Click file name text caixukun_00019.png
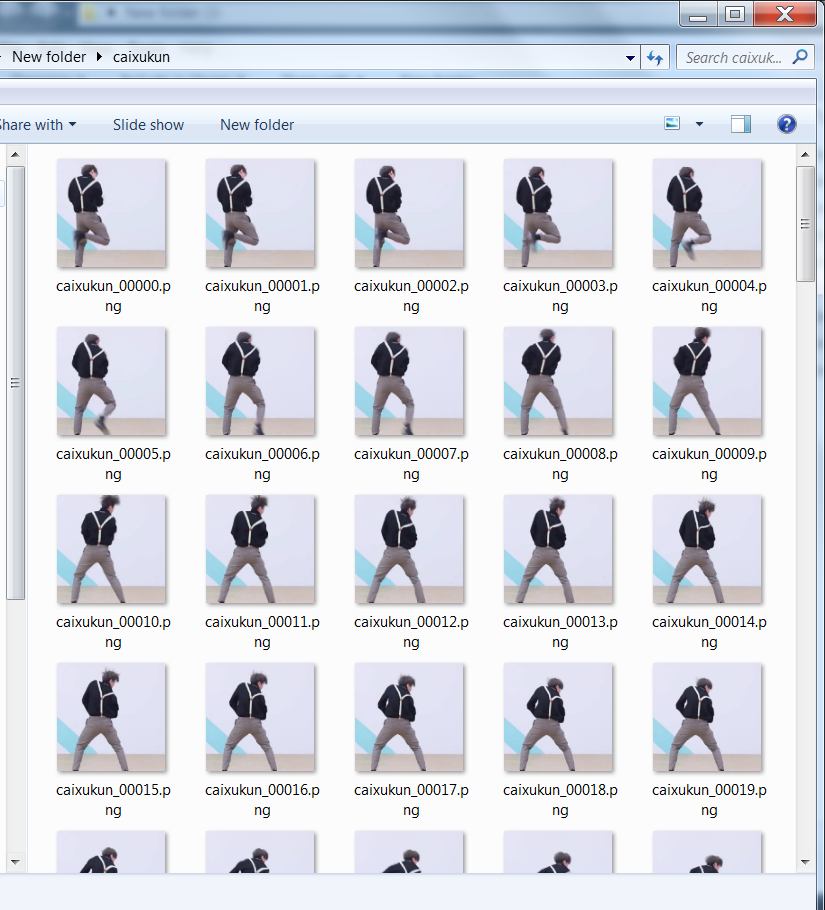The height and width of the screenshot is (910, 825). [709, 800]
